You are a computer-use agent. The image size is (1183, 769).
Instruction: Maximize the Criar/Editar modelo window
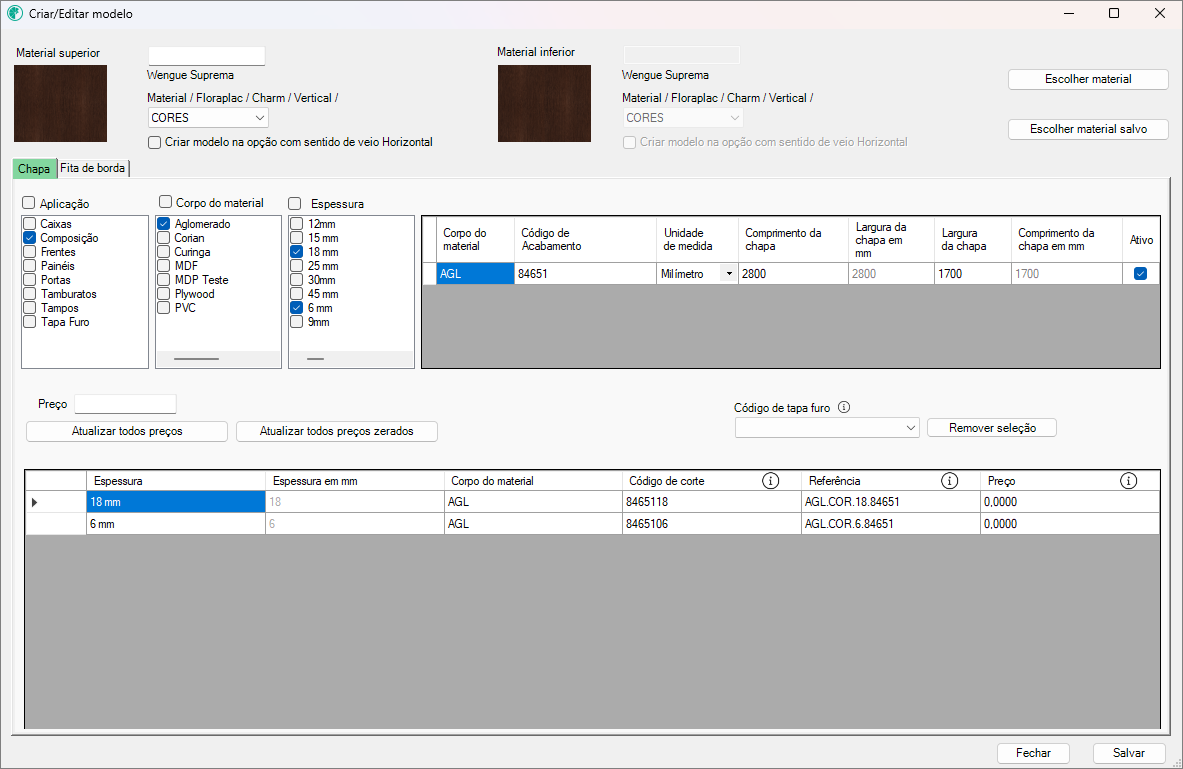point(1113,14)
